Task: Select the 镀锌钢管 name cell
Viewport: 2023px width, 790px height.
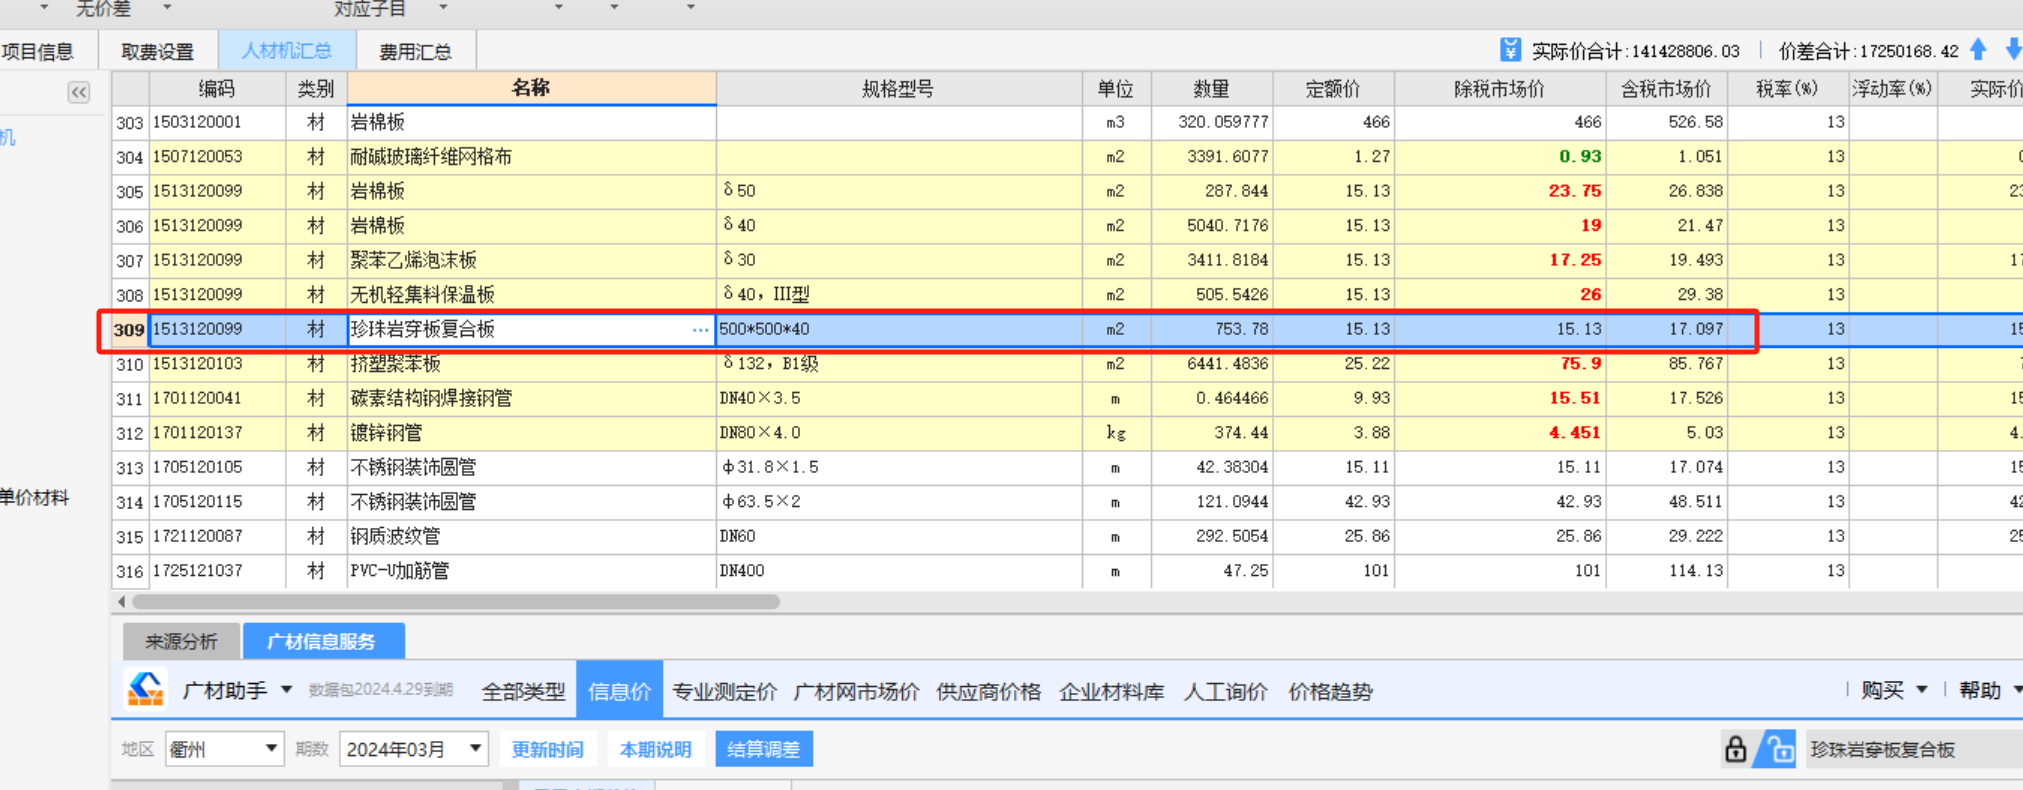Action: (x=531, y=432)
